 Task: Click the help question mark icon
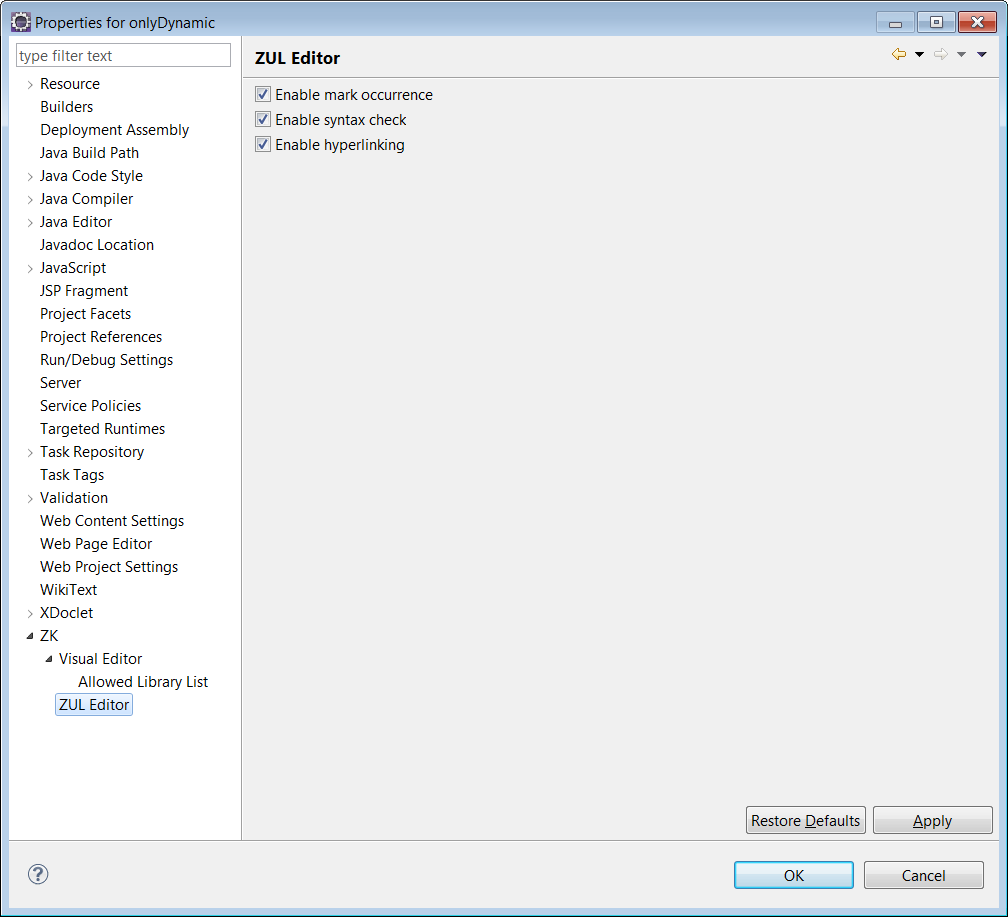[x=38, y=874]
